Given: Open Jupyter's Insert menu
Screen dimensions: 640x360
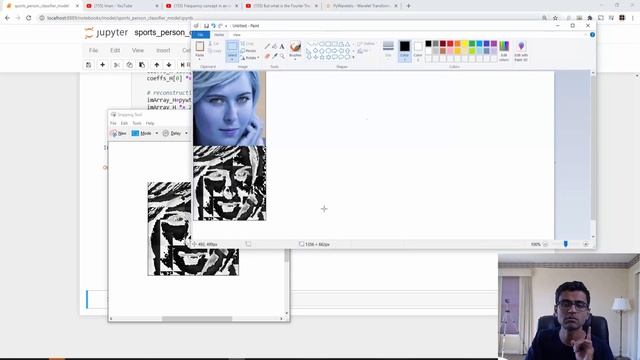Looking at the screenshot, I should pos(163,50).
